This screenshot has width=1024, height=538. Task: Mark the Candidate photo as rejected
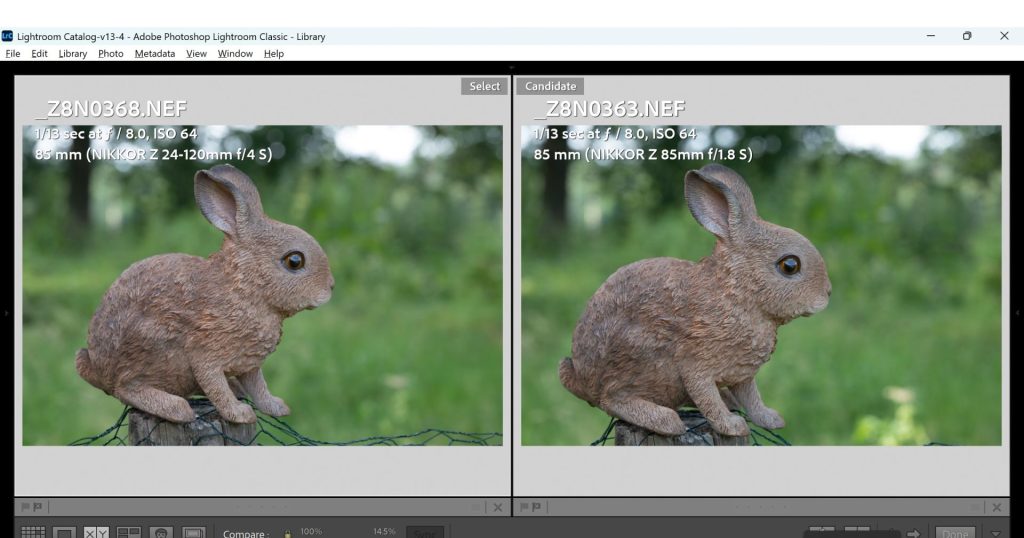click(536, 507)
